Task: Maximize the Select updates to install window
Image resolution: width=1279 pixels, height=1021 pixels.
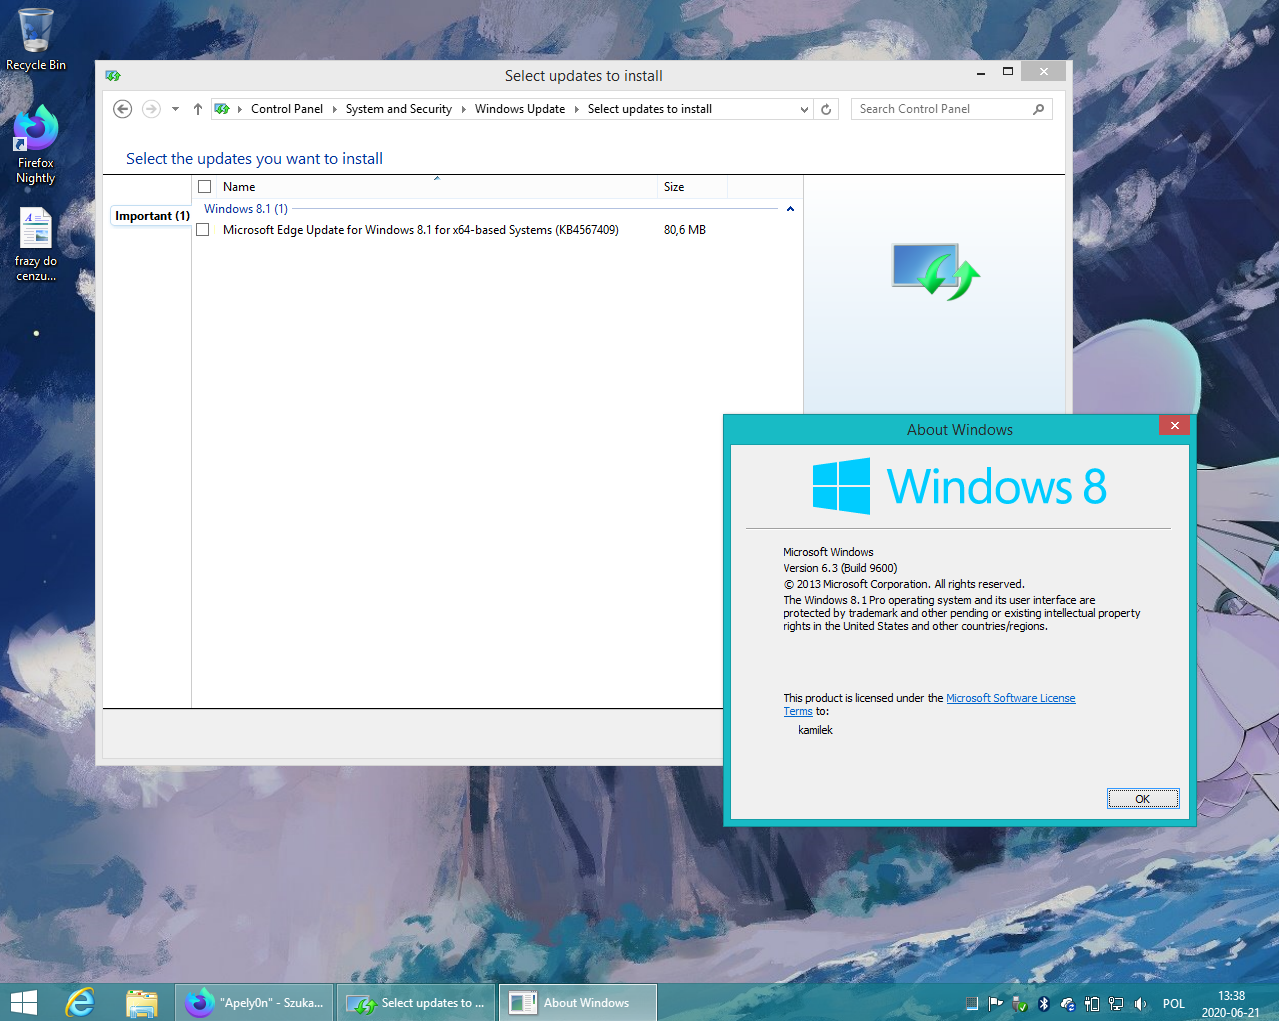Action: pos(1008,72)
